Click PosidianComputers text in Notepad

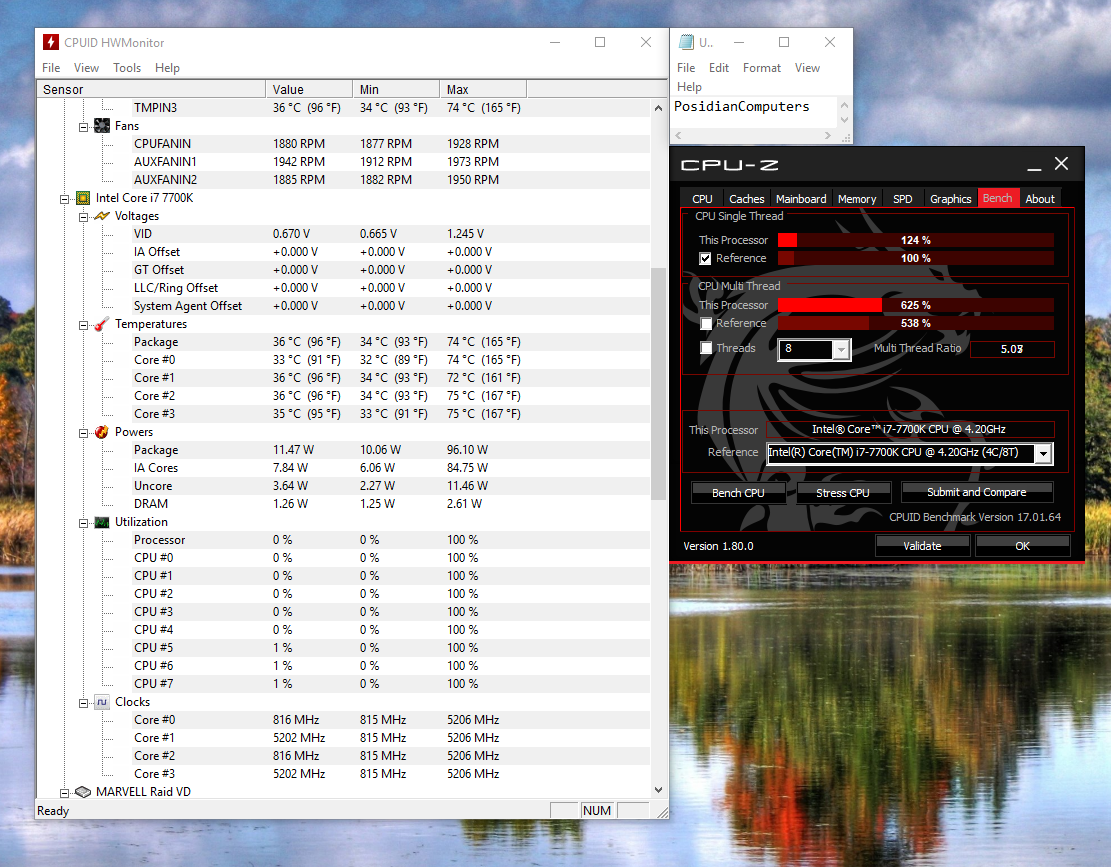click(x=741, y=106)
